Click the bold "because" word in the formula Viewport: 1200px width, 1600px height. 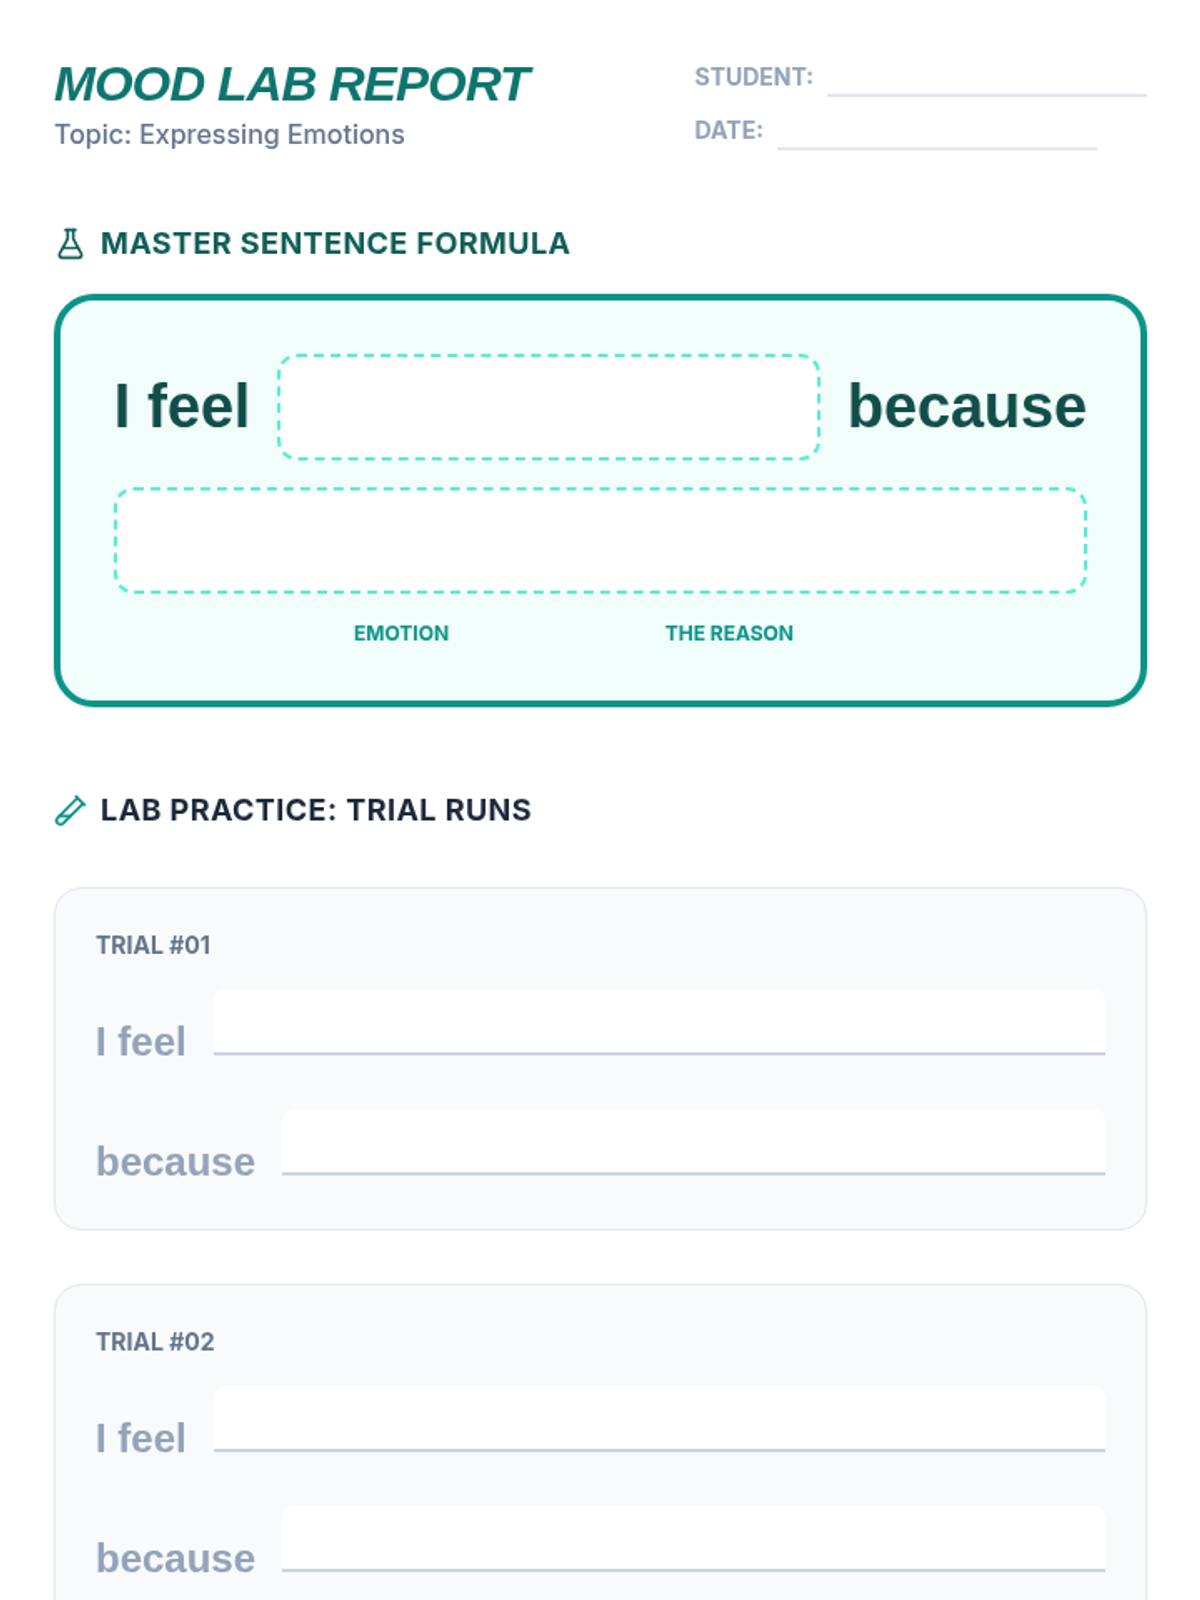point(966,407)
